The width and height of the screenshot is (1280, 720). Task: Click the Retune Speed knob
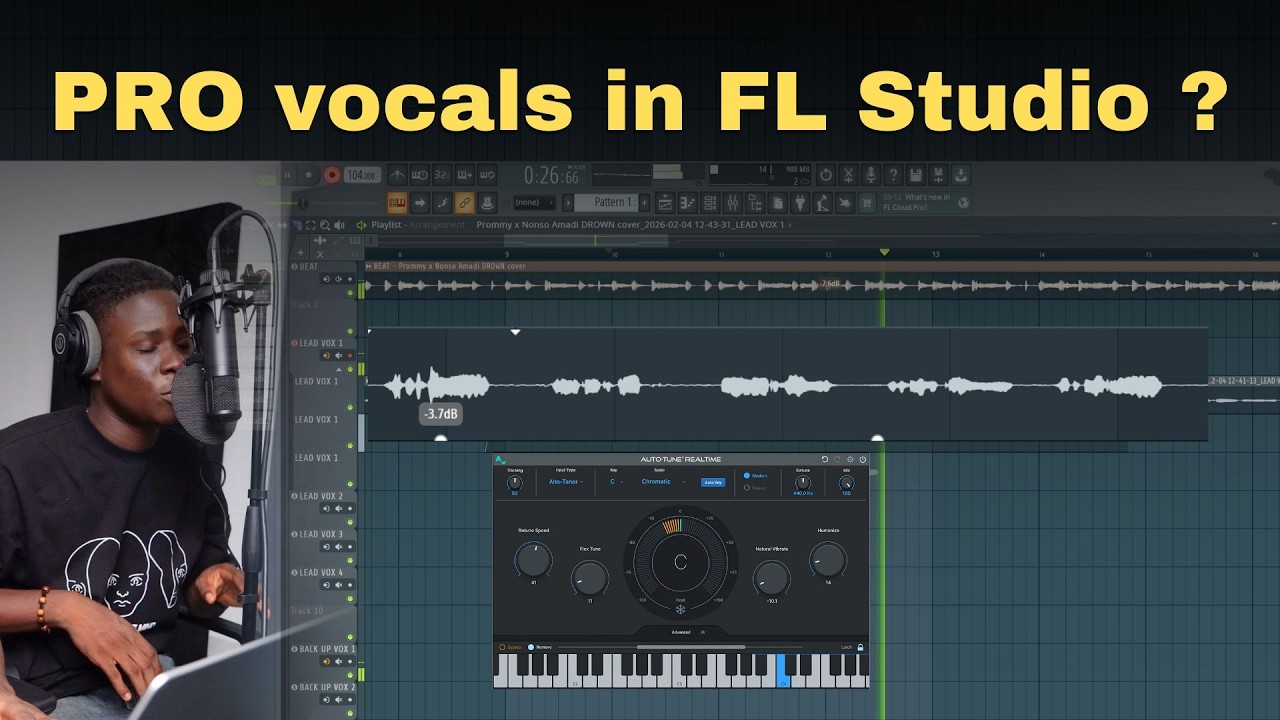coord(533,559)
